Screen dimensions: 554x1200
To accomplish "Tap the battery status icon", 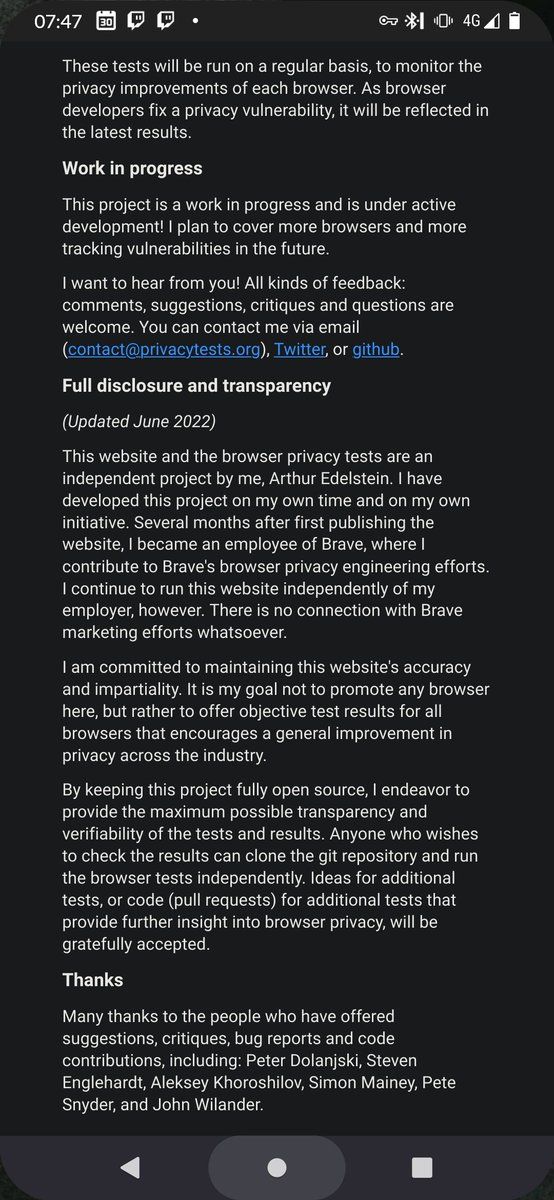I will [x=513, y=20].
